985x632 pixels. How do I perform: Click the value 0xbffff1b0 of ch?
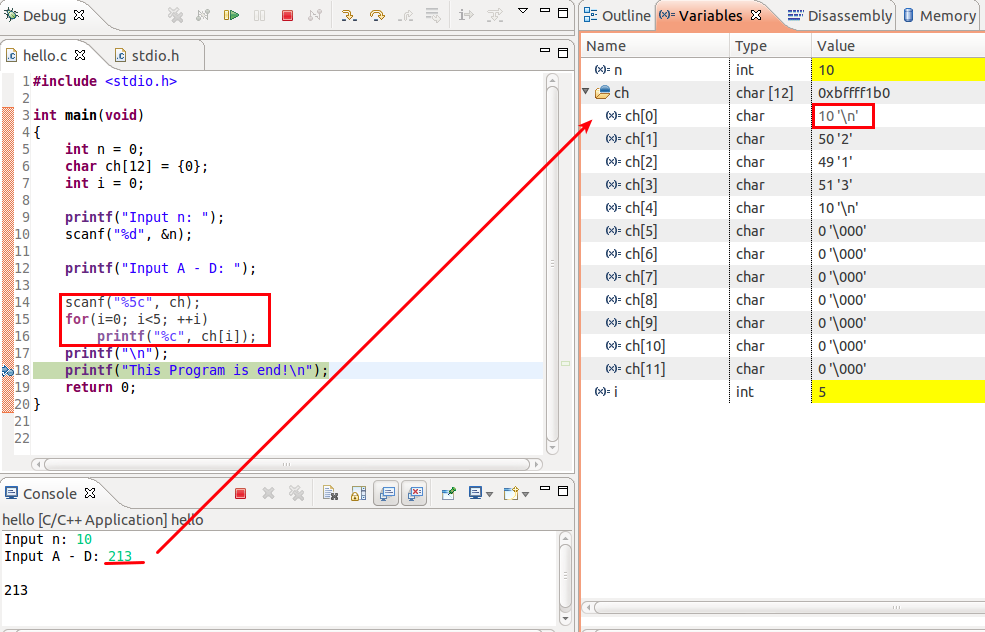click(x=854, y=93)
